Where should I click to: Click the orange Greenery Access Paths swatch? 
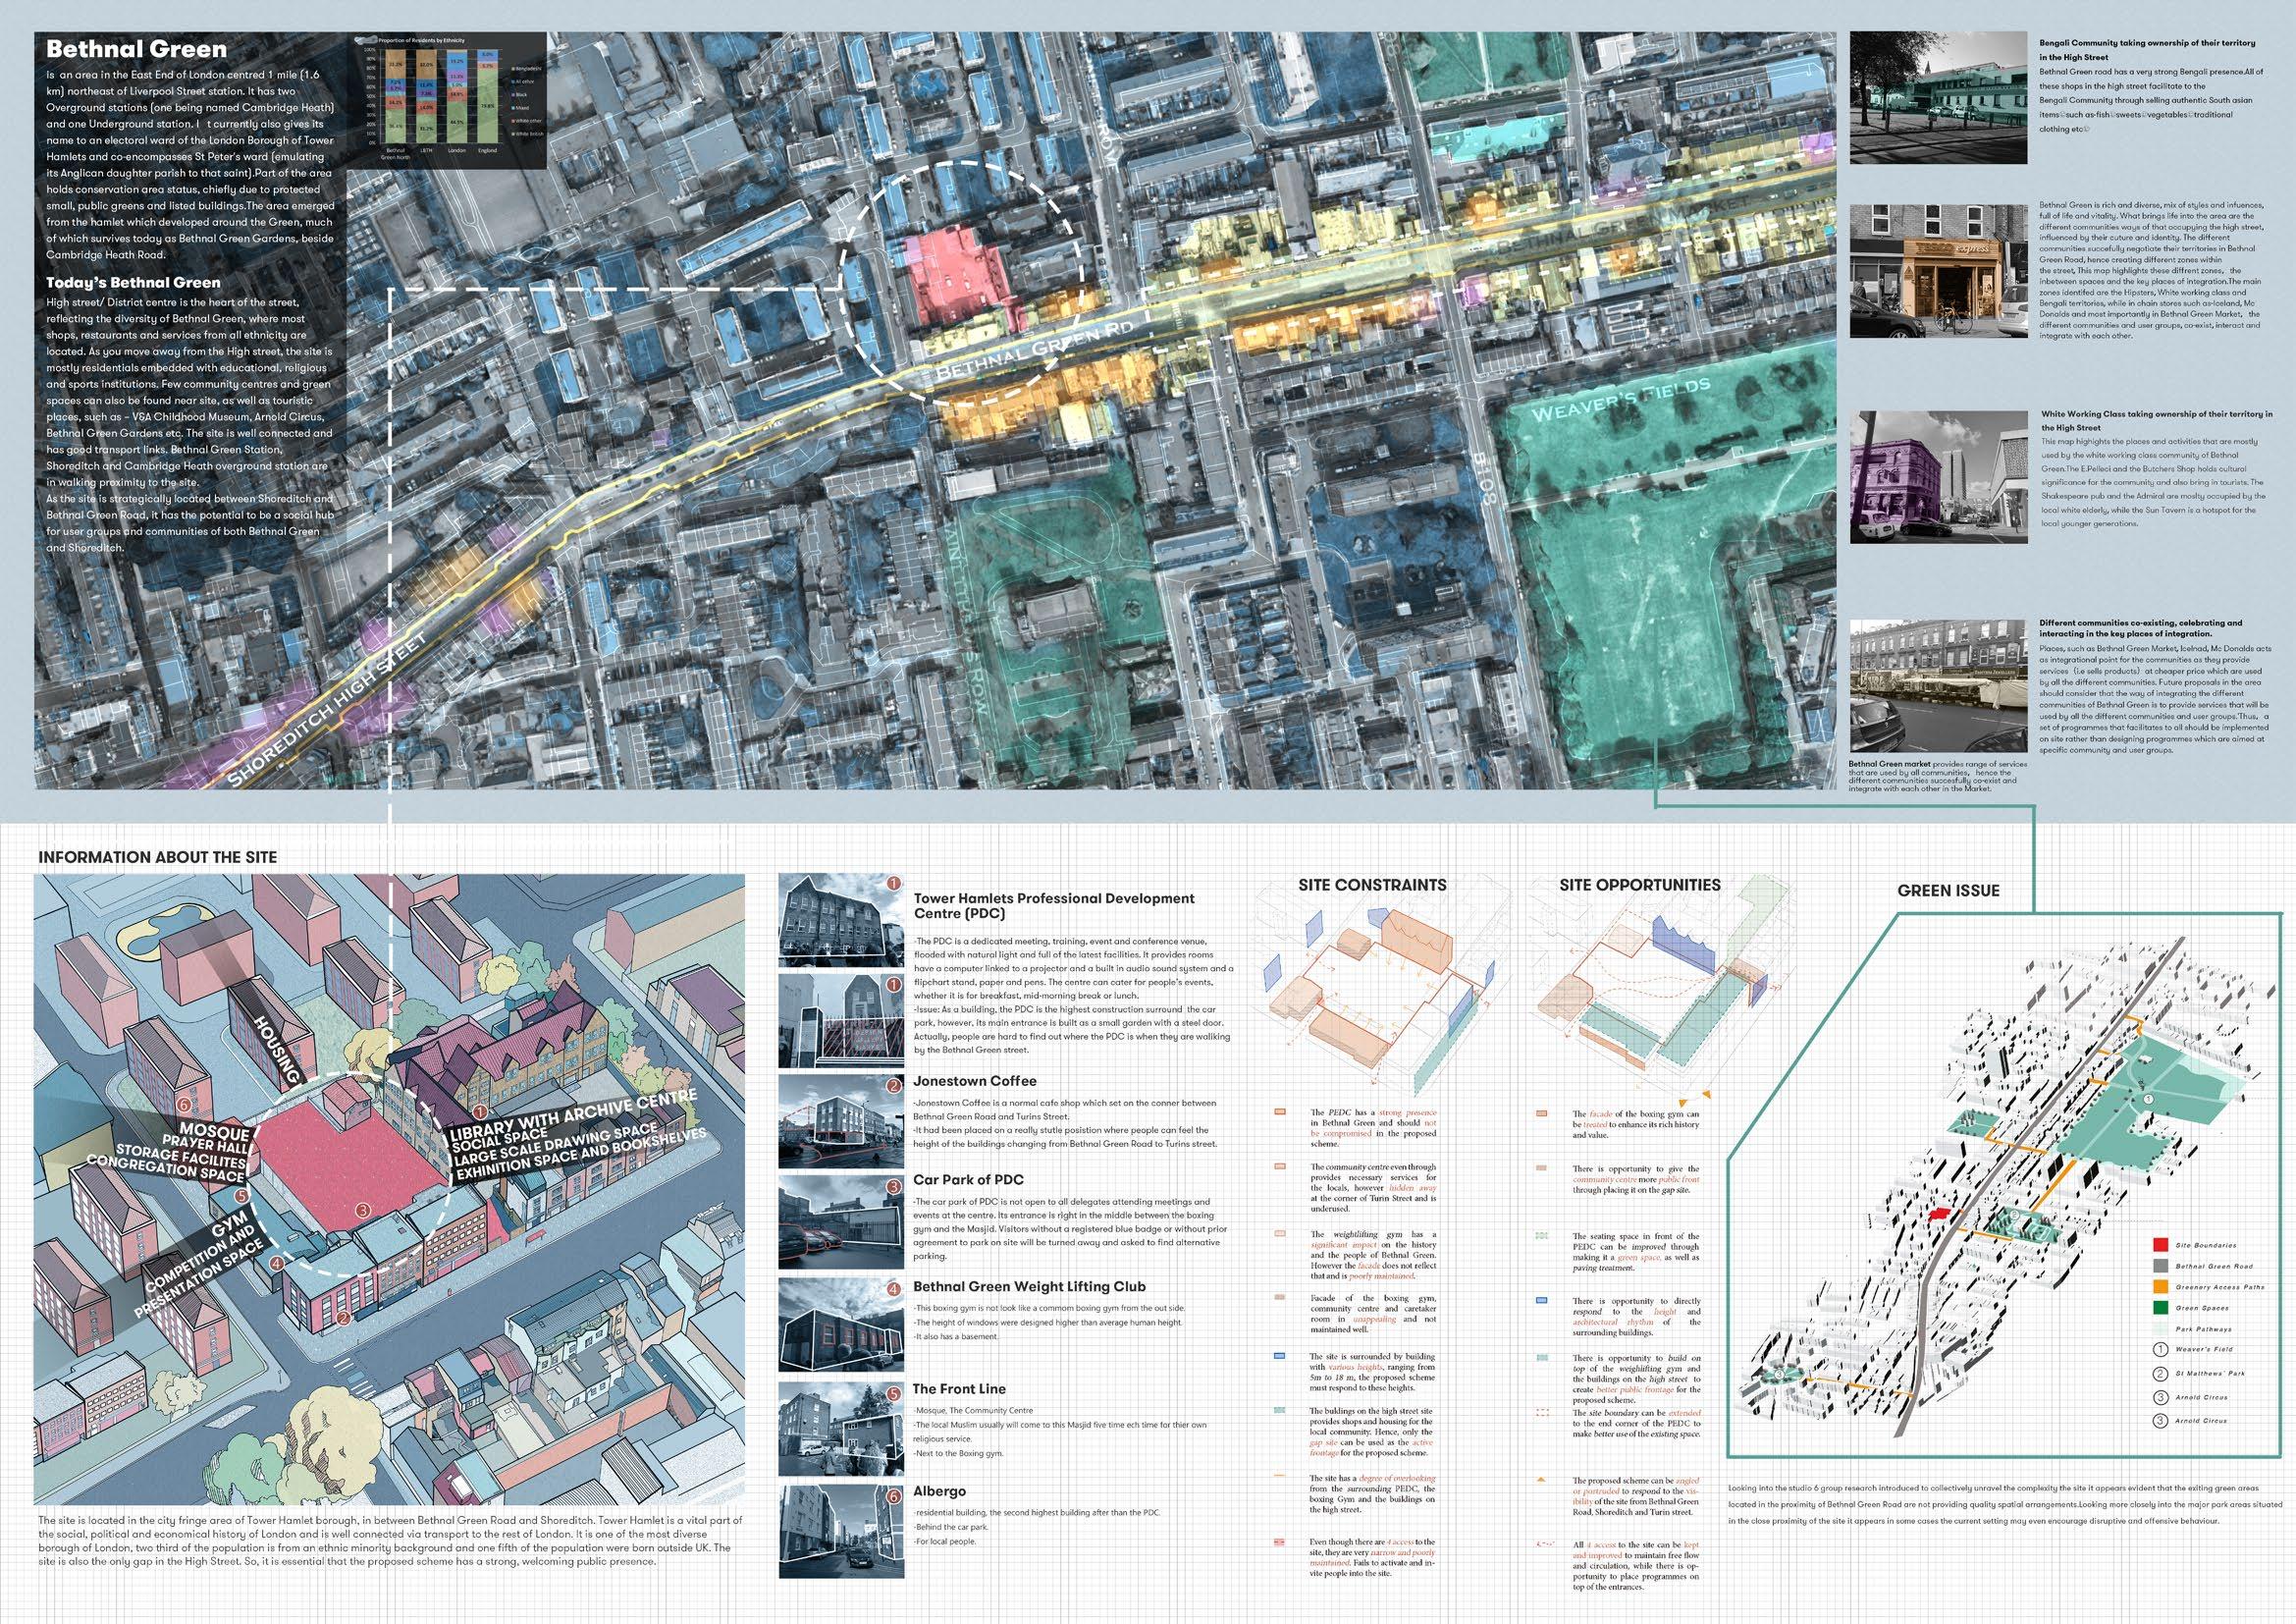point(2160,1287)
